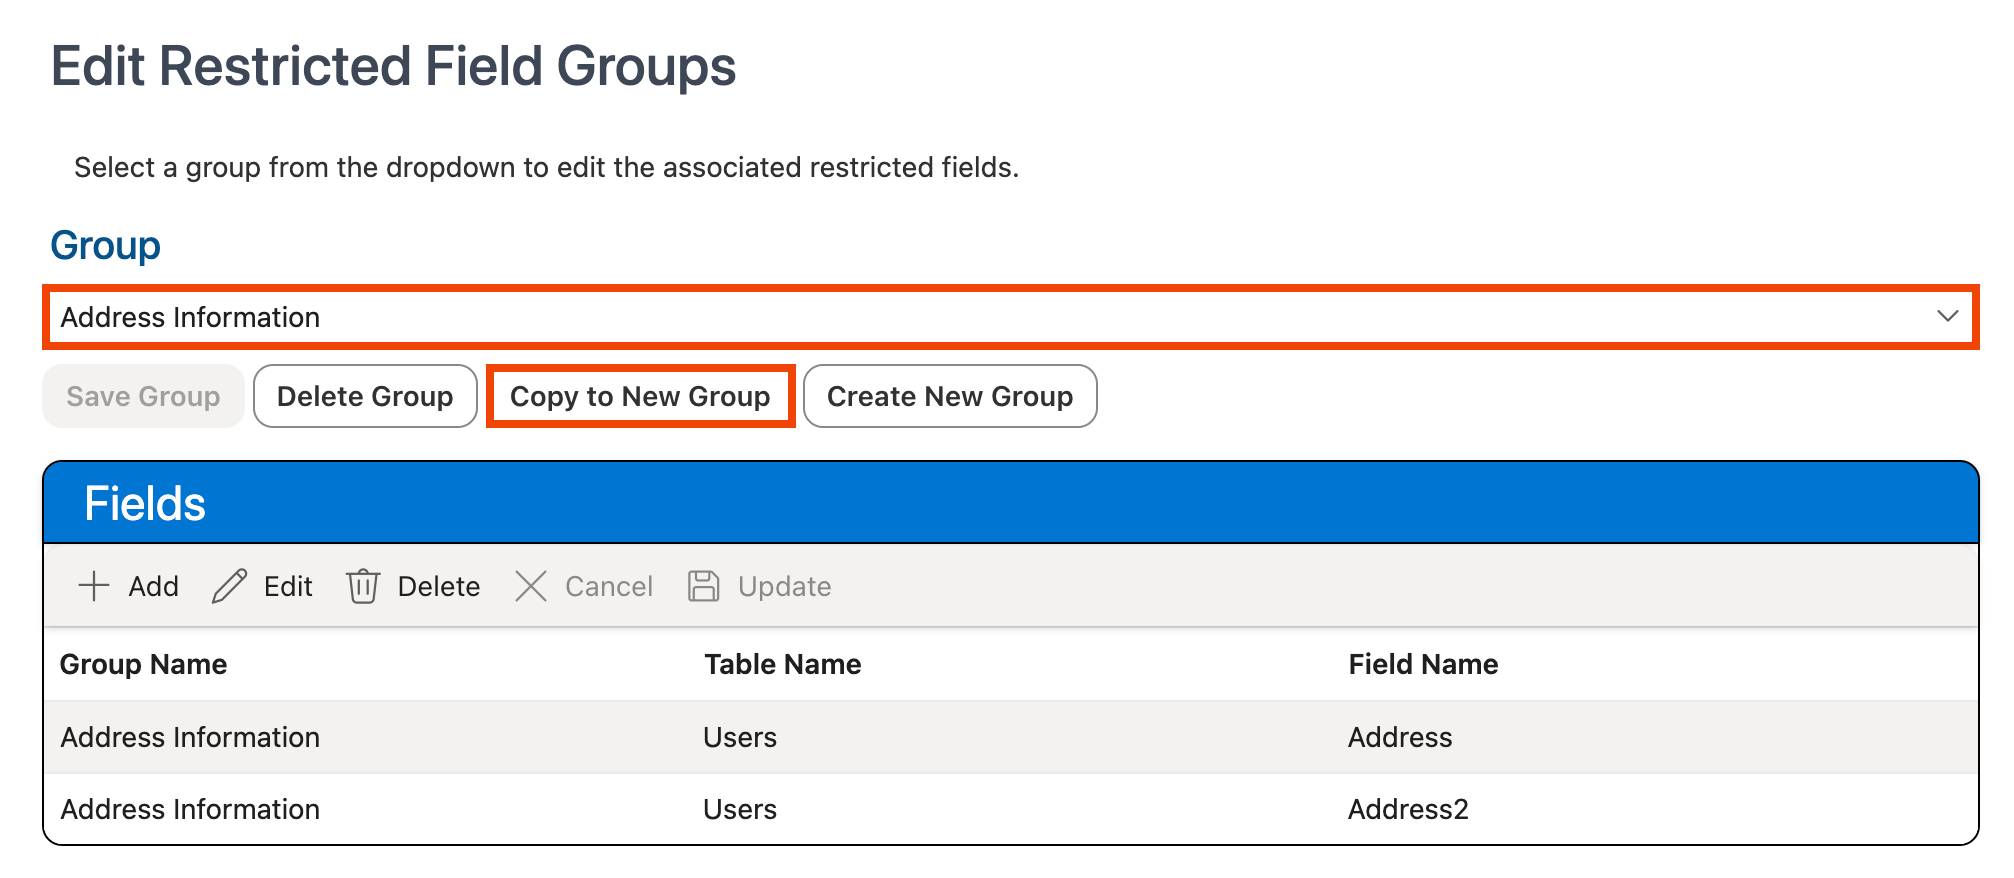Click the Delete Group button

click(365, 396)
